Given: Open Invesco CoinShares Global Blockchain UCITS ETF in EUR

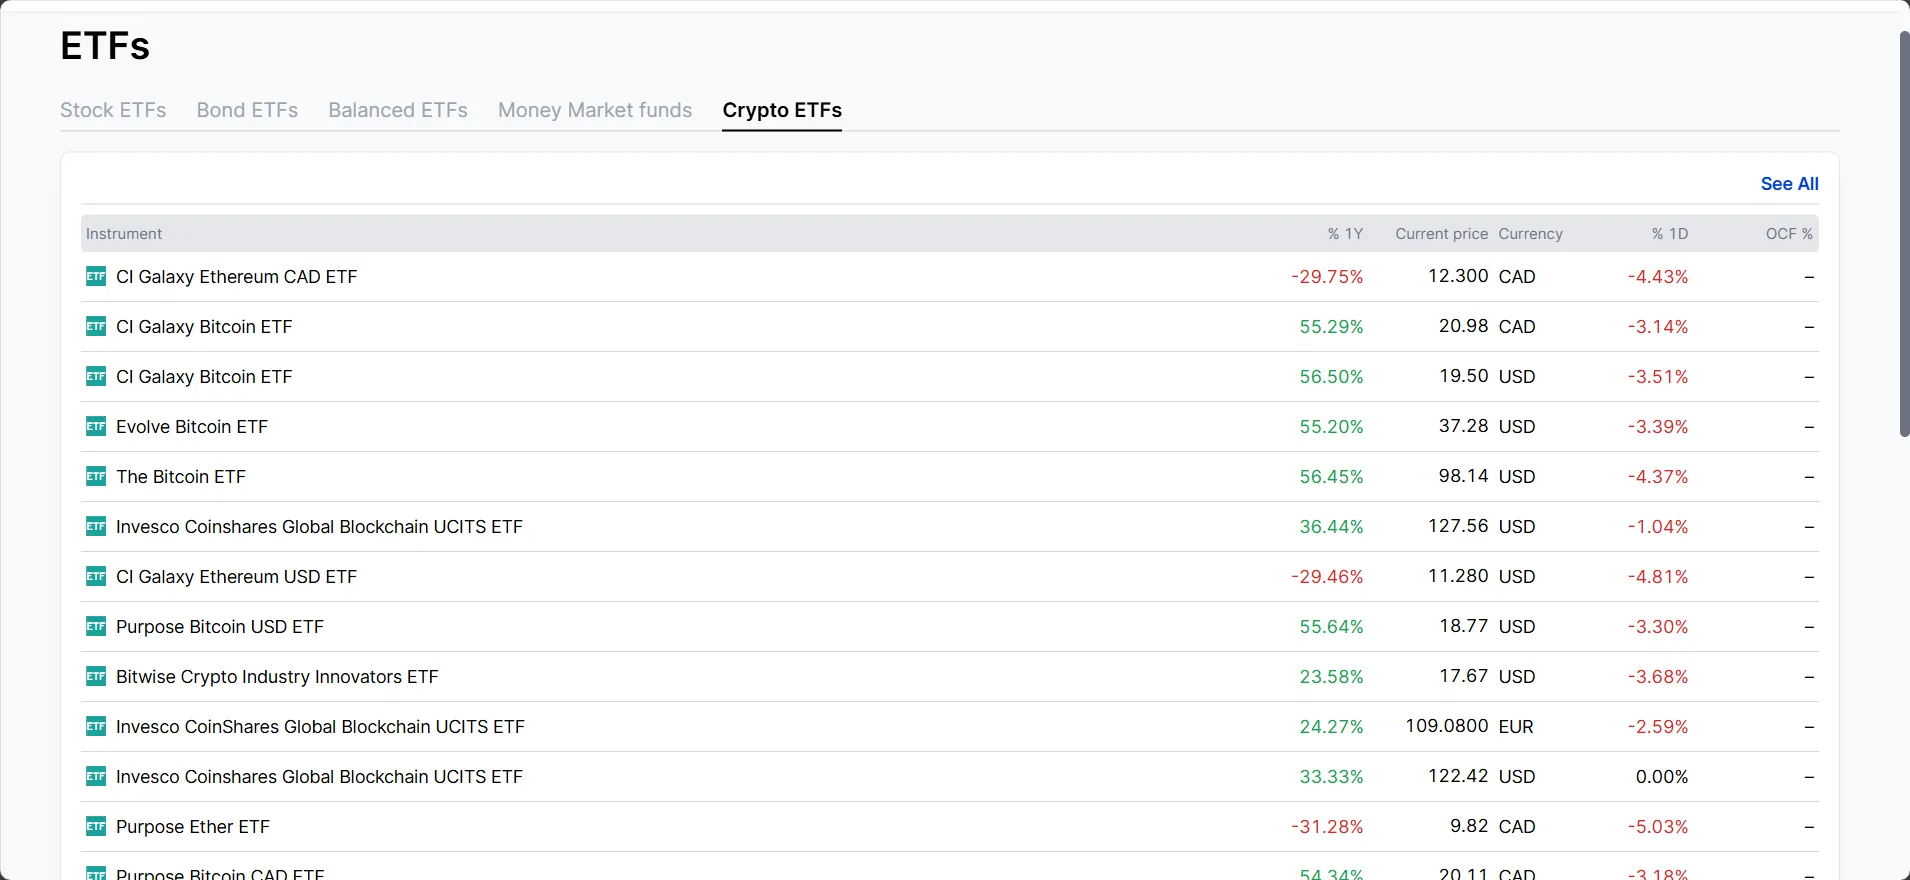Looking at the screenshot, I should tap(320, 727).
